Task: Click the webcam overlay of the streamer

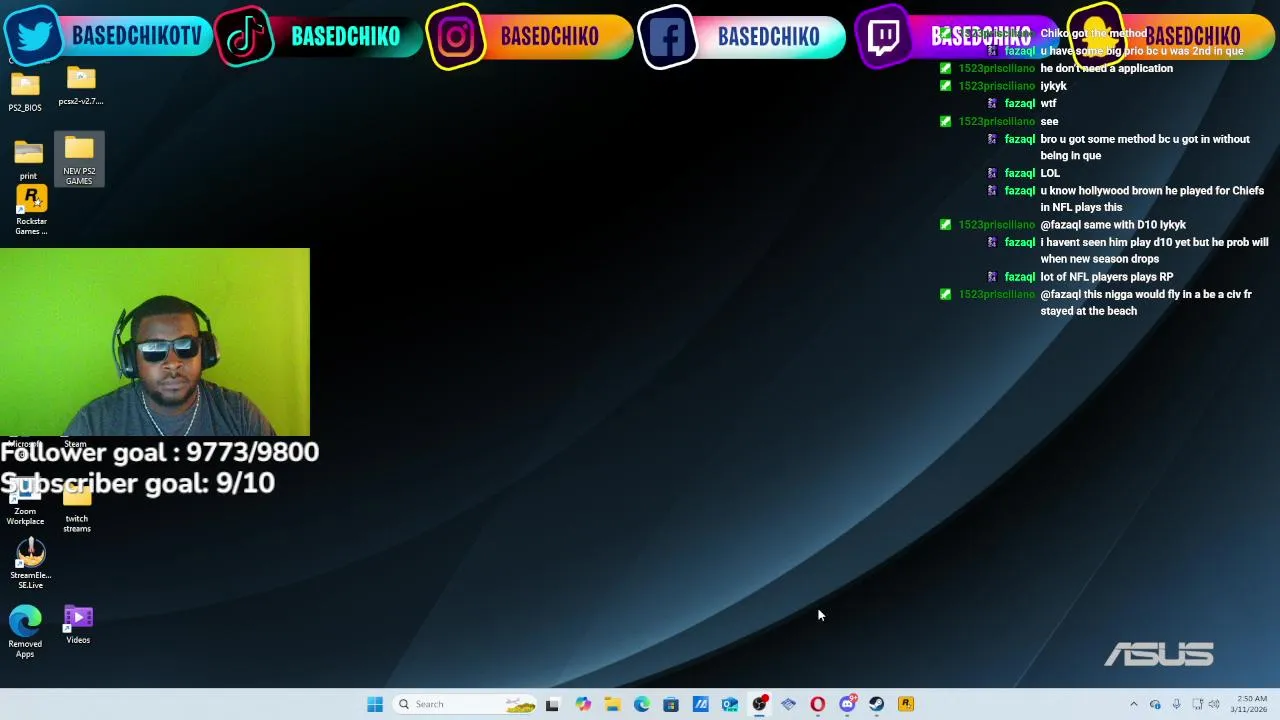Action: [x=155, y=342]
